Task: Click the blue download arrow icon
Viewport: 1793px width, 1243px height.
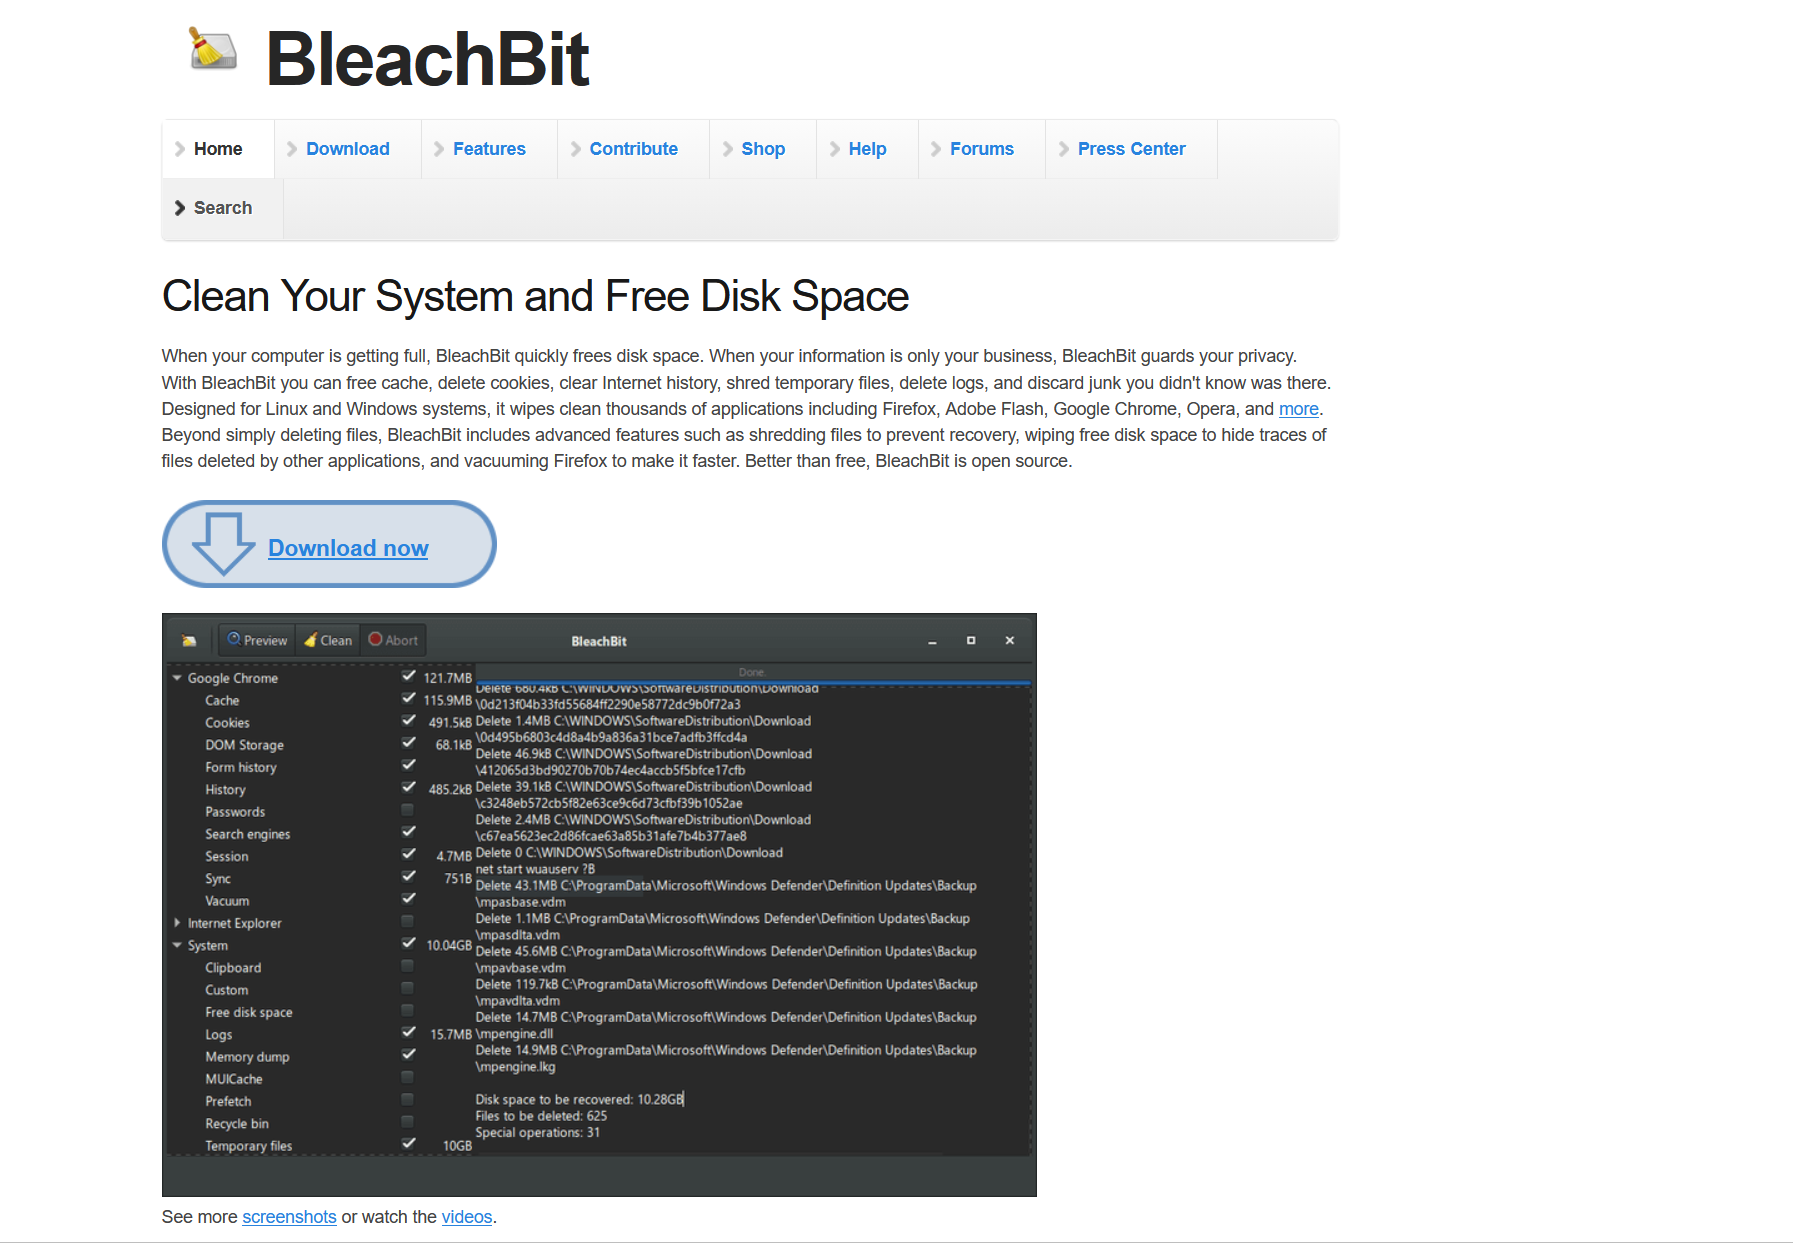Action: pos(224,545)
